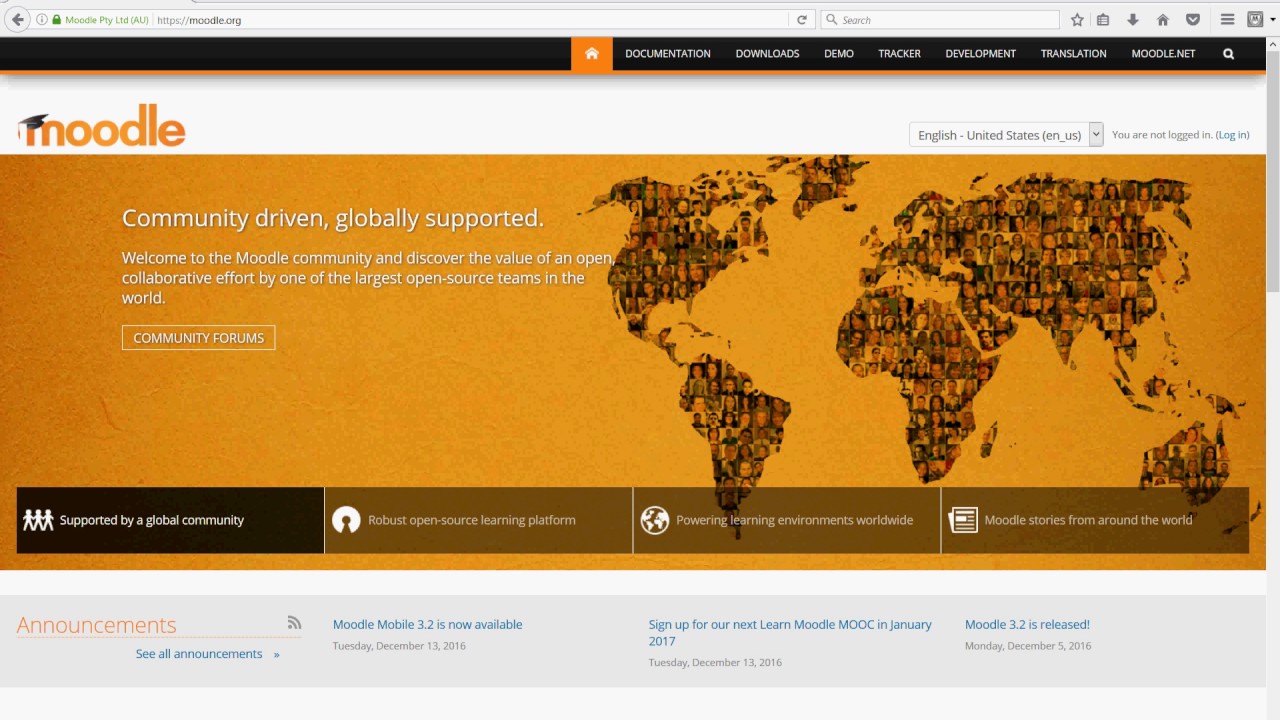The height and width of the screenshot is (720, 1280).
Task: Open 'See all announcements' link
Action: (x=199, y=654)
